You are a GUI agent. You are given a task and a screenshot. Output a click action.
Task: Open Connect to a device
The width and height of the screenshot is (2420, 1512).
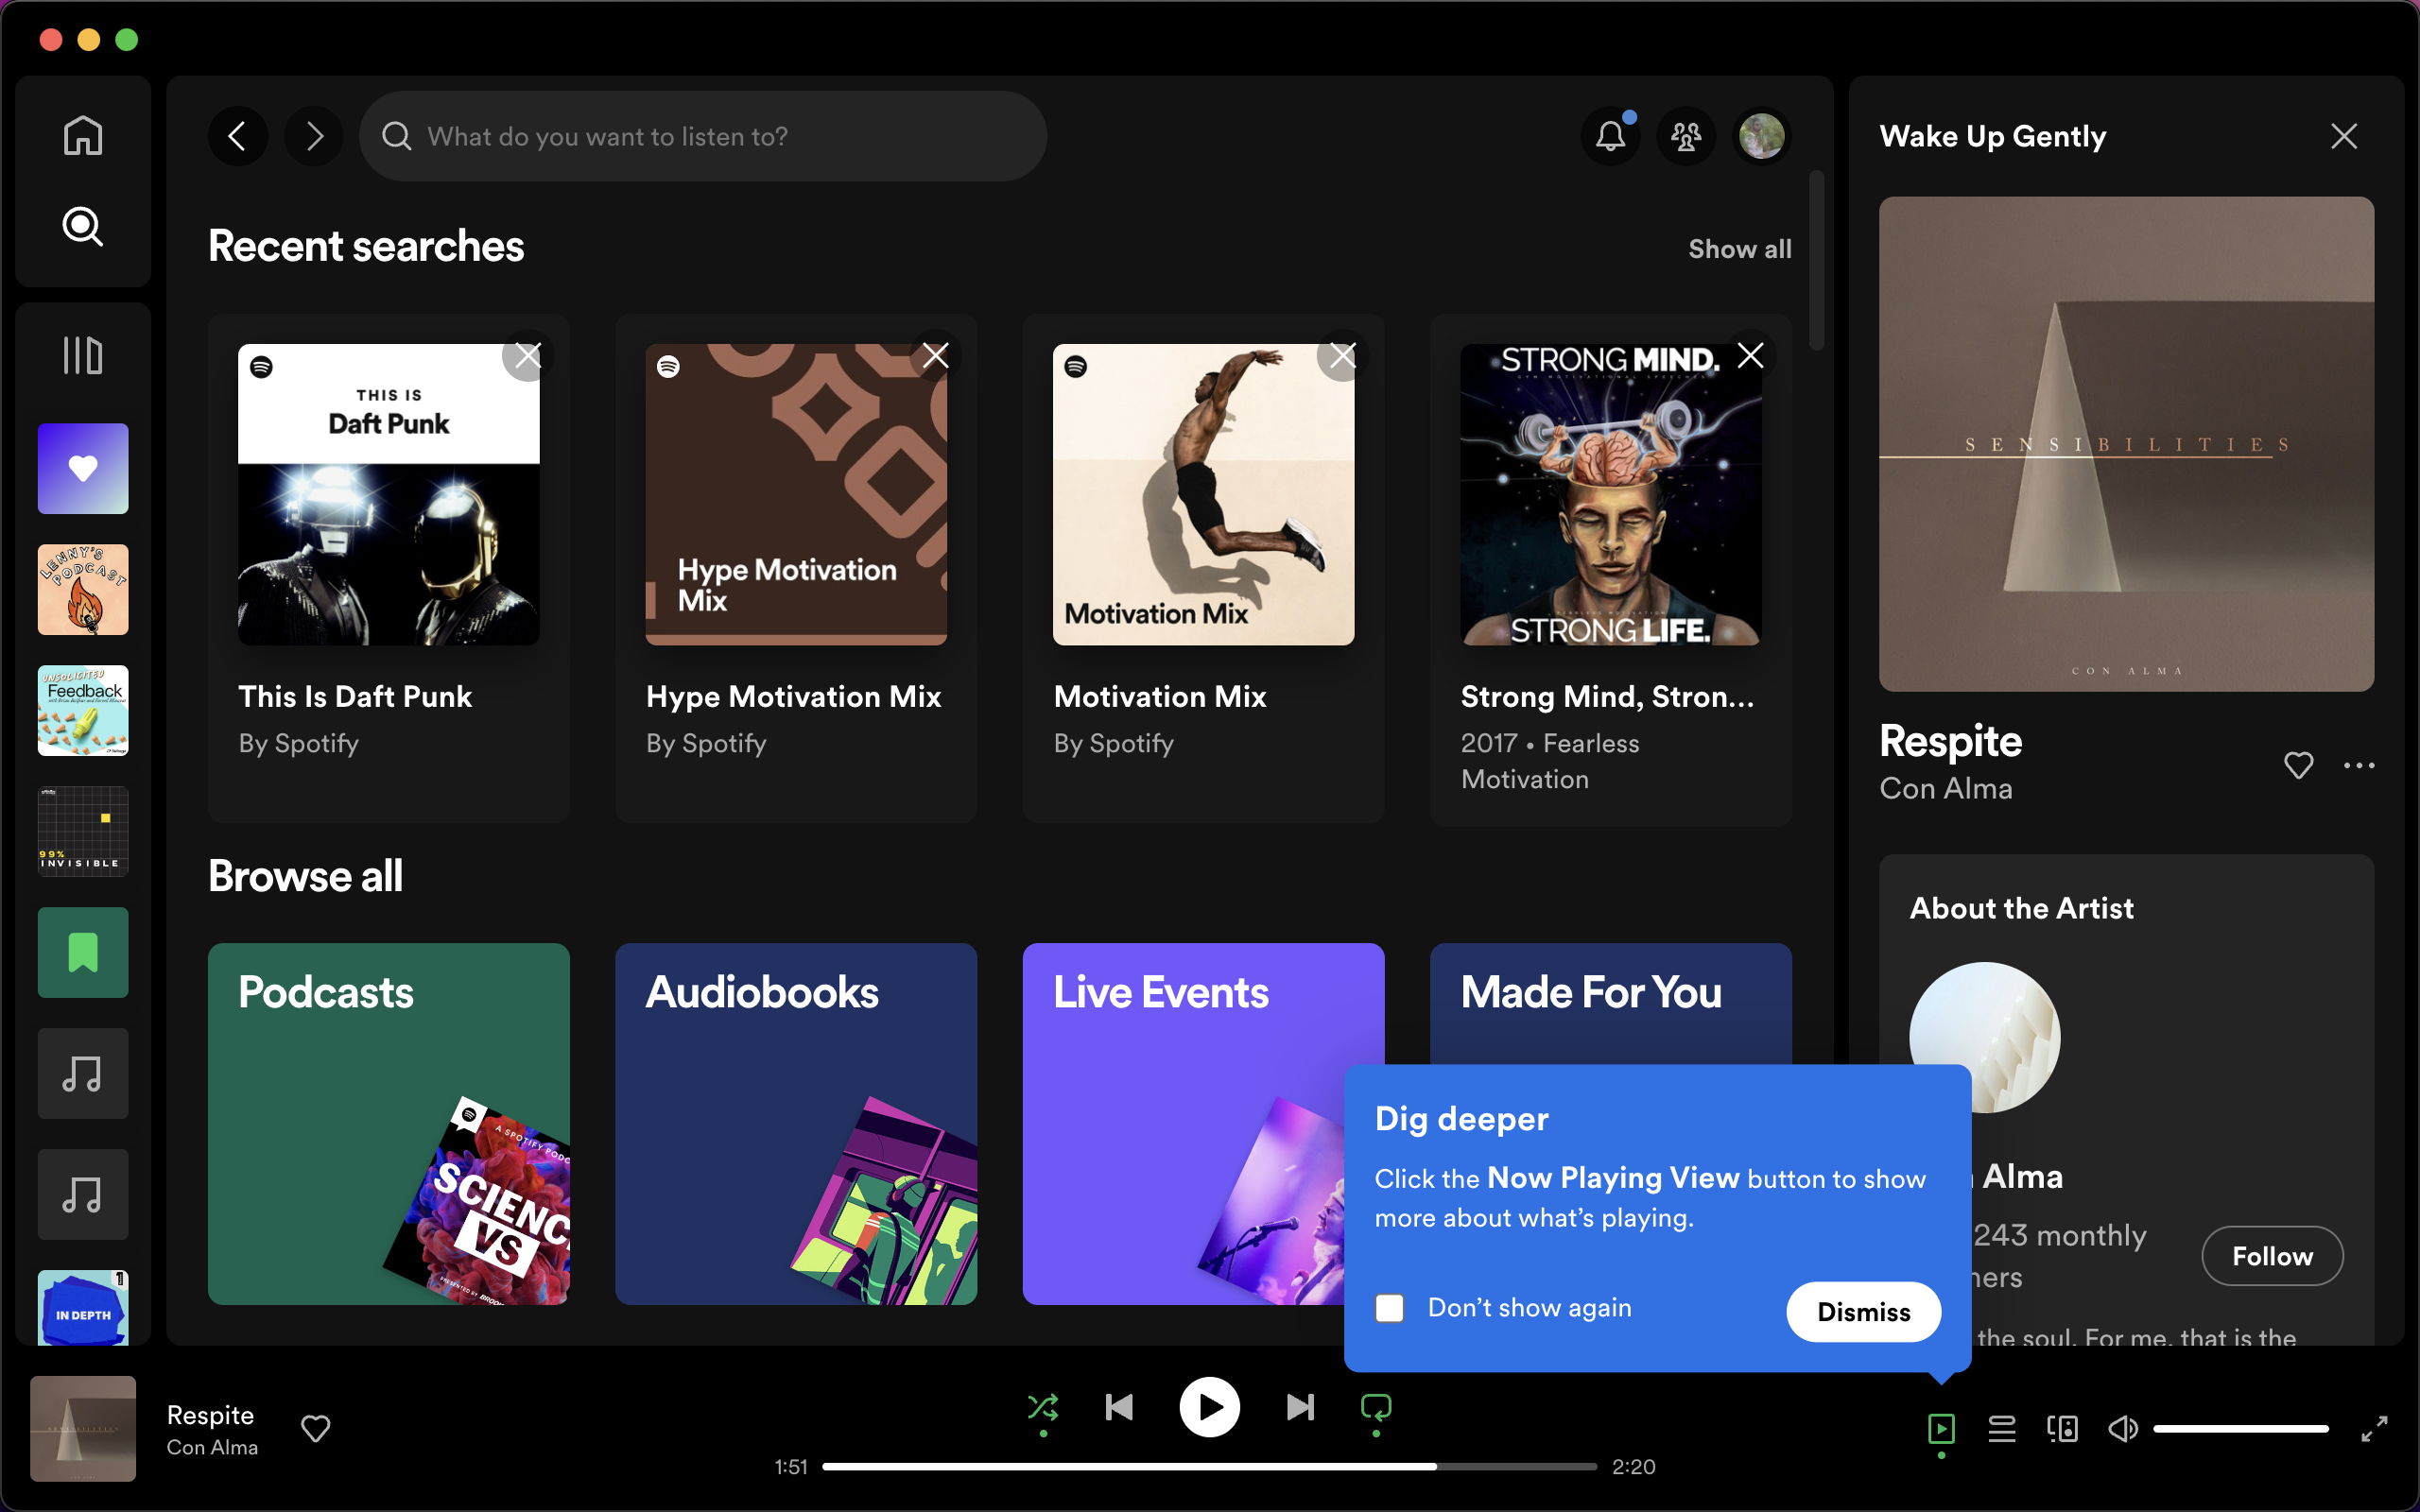(2062, 1429)
